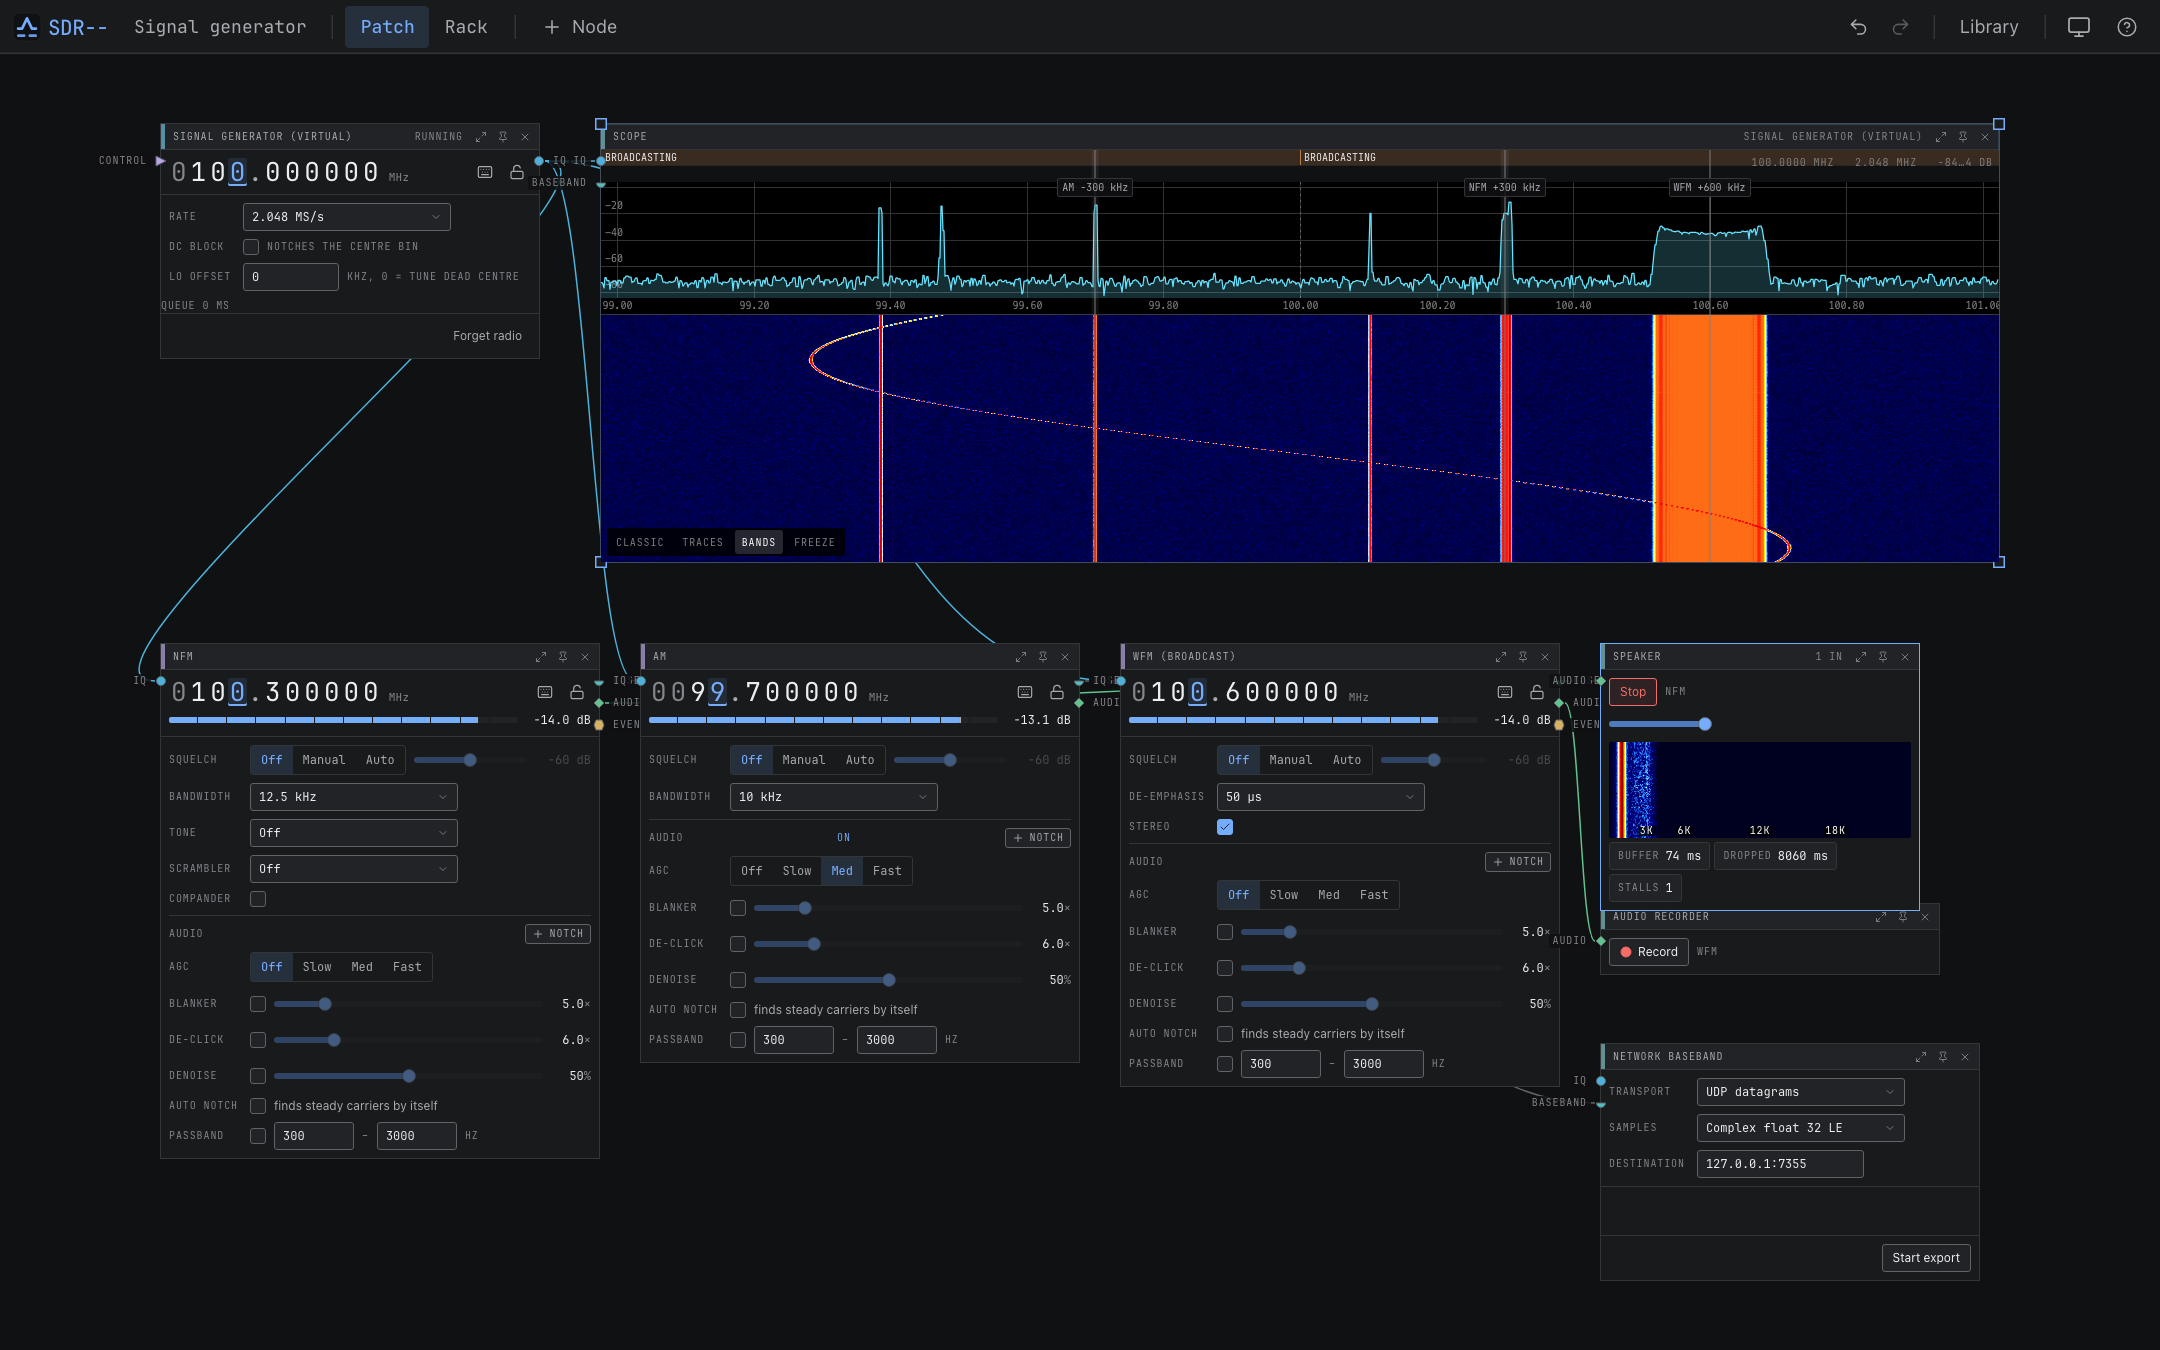Open the Rate 2.048 MS/s dropdown
The height and width of the screenshot is (1350, 2160).
(x=347, y=217)
